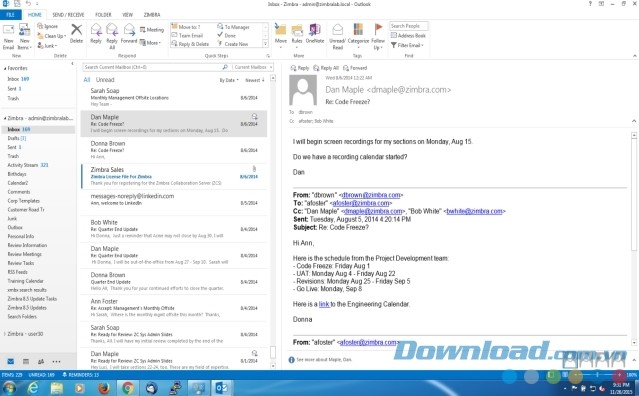Viewport: 639px width, 396px height.
Task: Open the Move folder button
Action: click(x=281, y=36)
